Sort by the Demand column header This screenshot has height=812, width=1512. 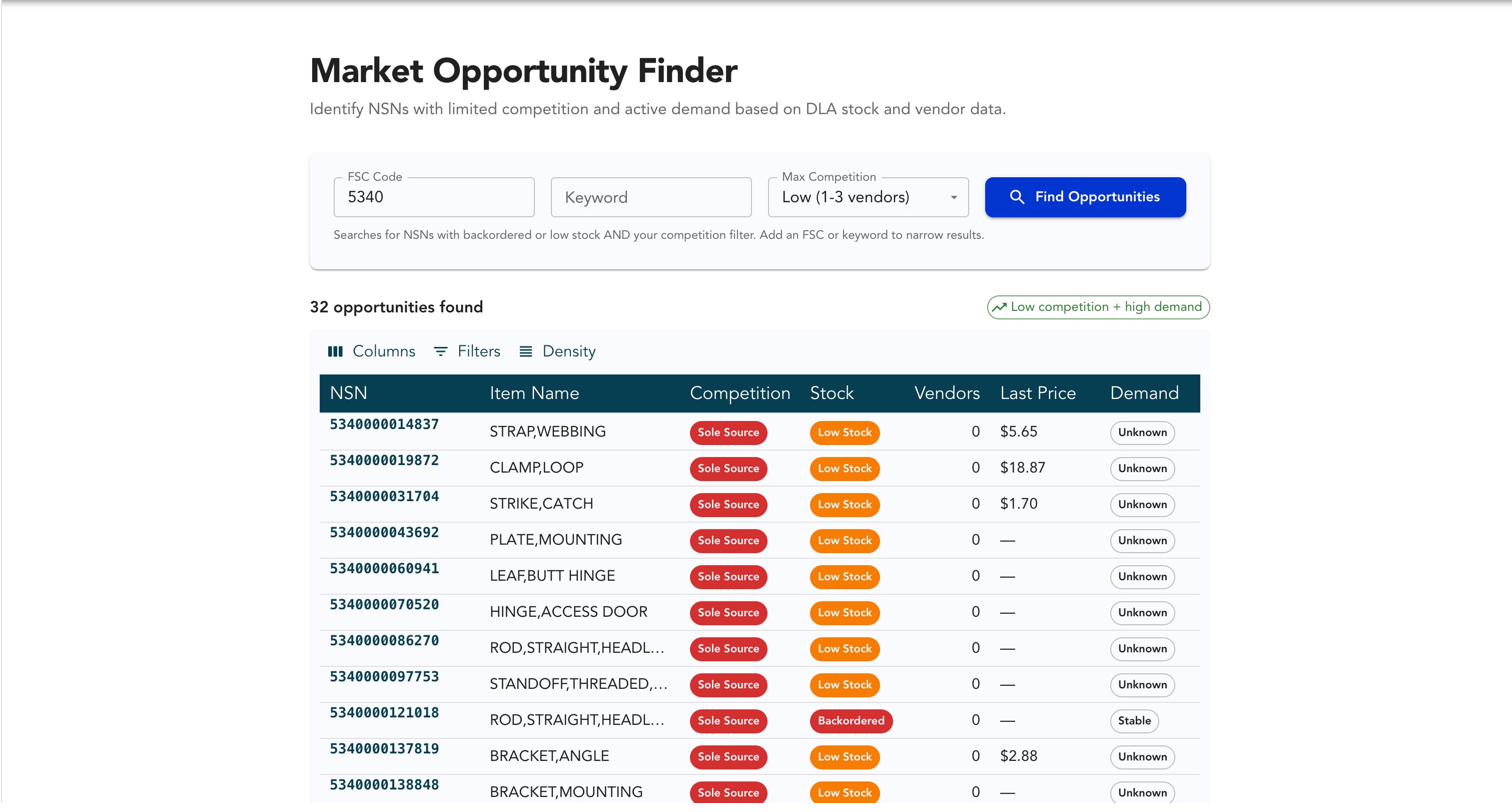1144,393
